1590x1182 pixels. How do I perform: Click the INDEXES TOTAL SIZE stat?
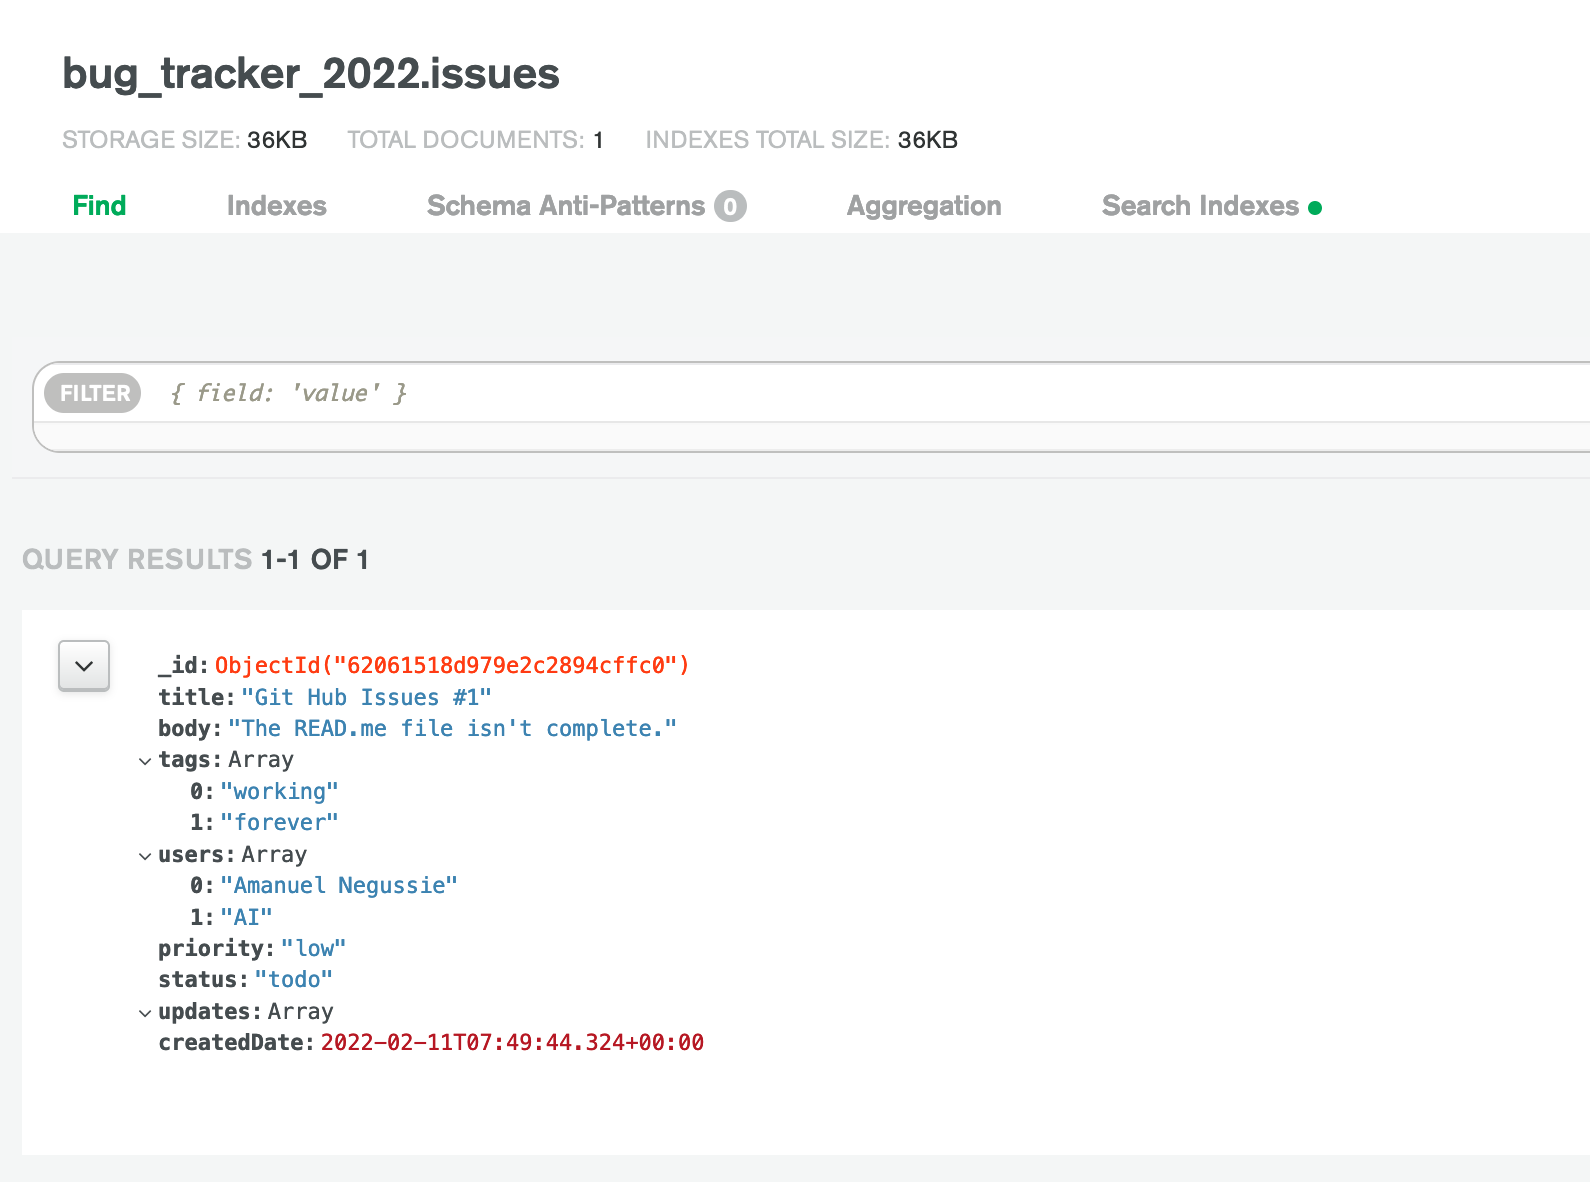[802, 140]
